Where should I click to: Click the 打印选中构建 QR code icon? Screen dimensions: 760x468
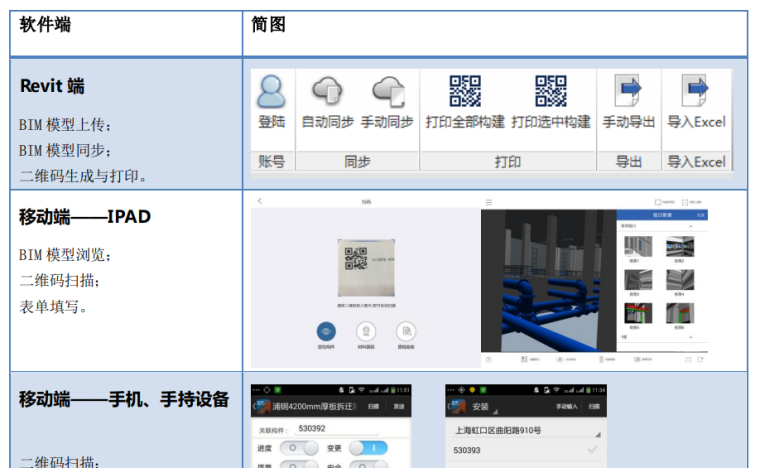pyautogui.click(x=551, y=91)
